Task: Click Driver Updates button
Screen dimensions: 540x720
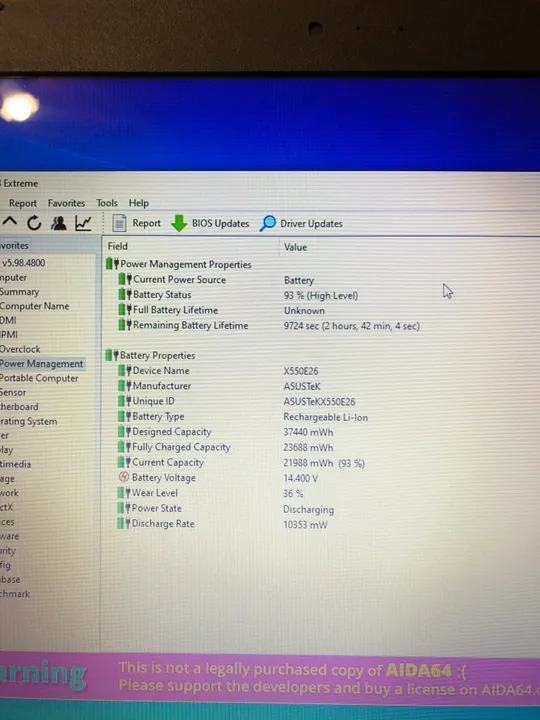Action: point(301,223)
